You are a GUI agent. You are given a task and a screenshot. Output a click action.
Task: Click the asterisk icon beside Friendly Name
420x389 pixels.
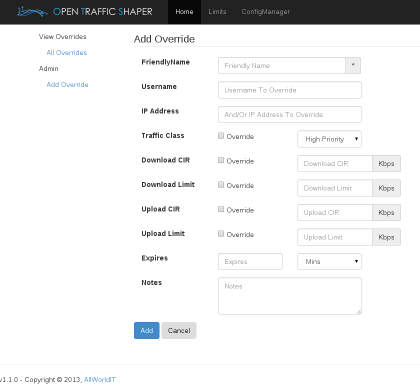click(x=353, y=65)
